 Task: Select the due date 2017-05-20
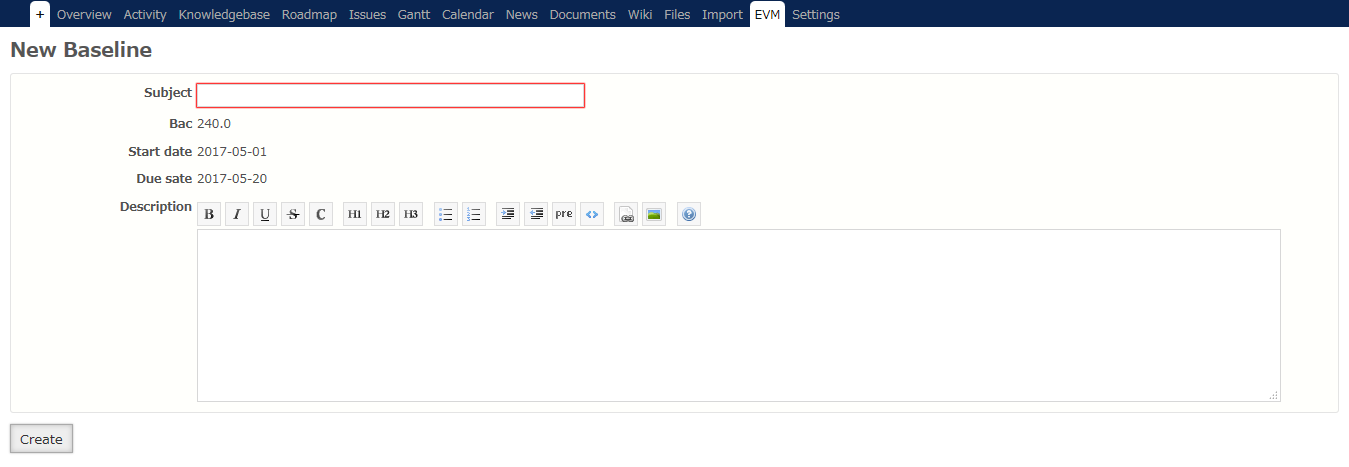pos(232,179)
